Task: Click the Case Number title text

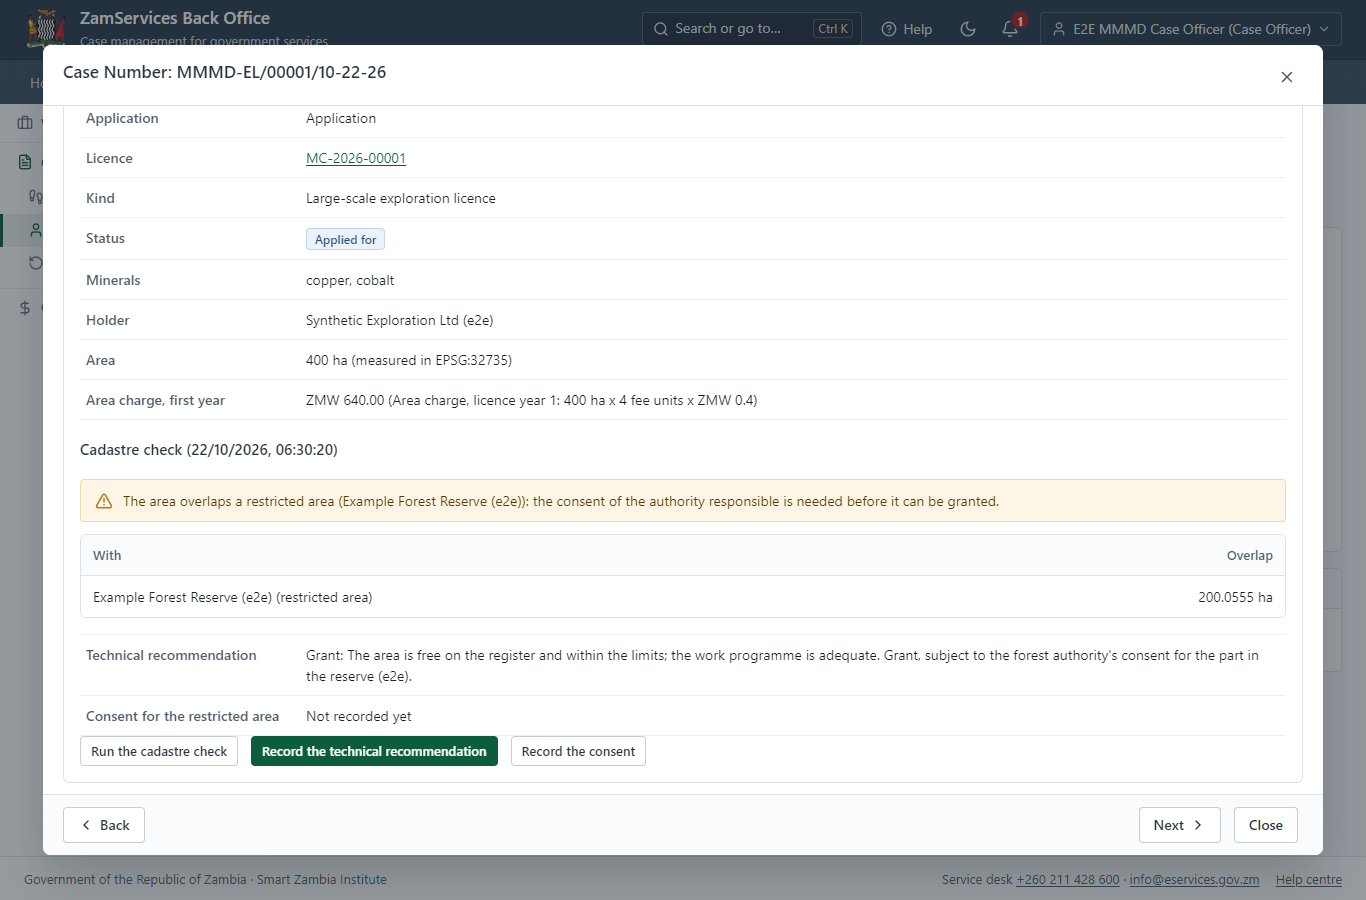Action: tap(225, 72)
